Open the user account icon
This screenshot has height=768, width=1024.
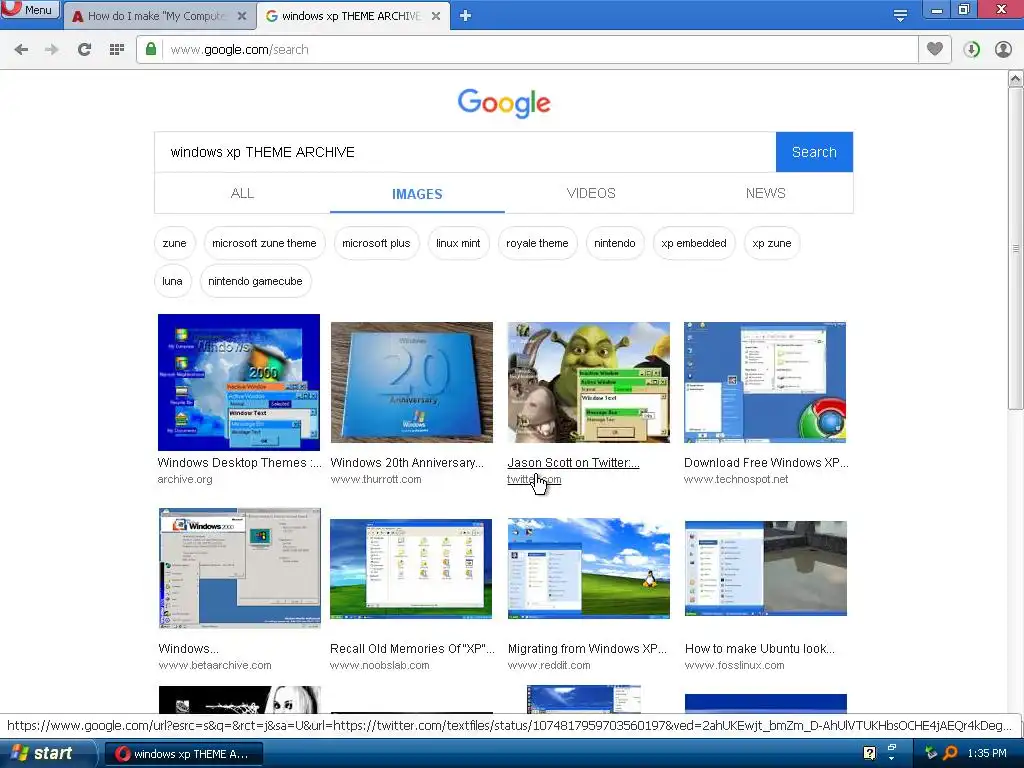click(1003, 50)
